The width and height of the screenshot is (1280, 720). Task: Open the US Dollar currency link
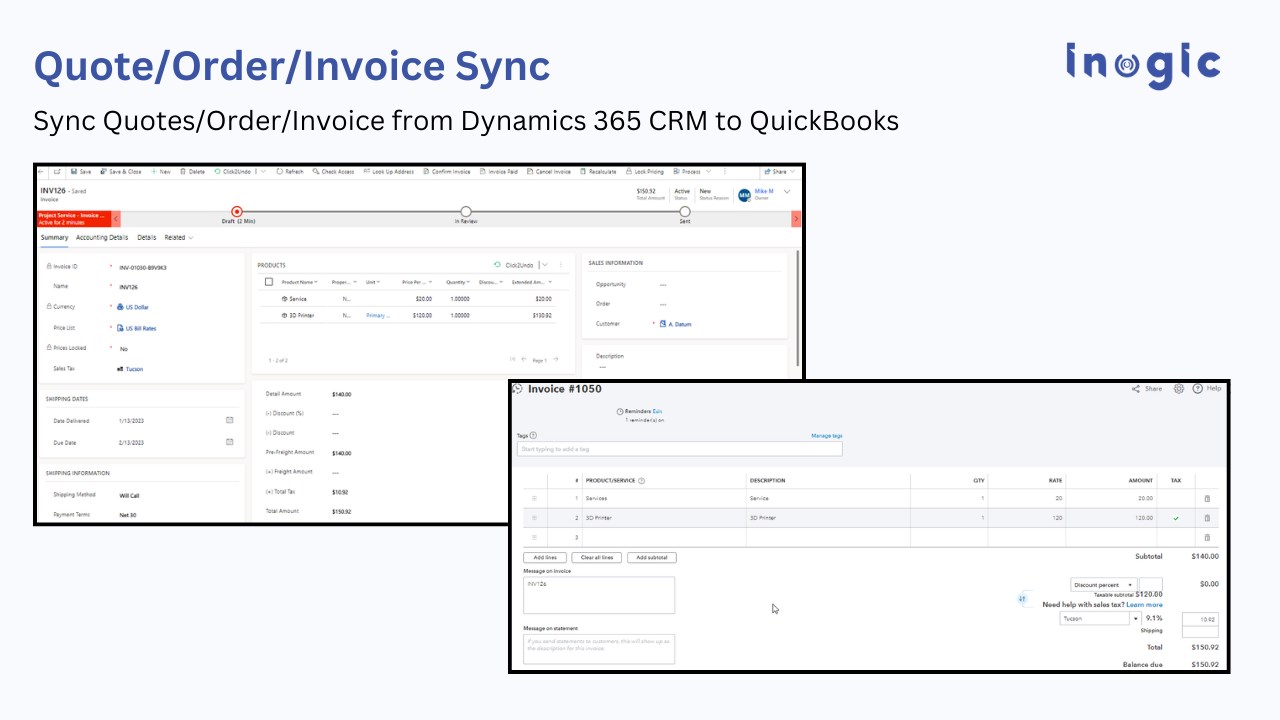click(138, 307)
